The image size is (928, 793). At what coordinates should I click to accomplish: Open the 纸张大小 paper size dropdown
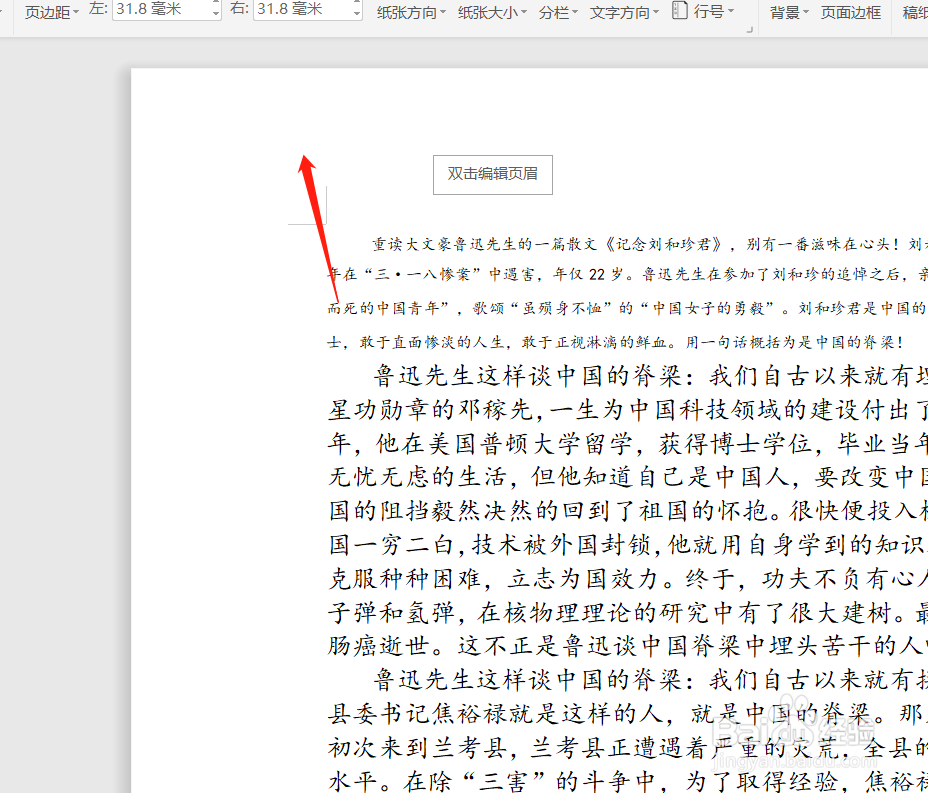[x=488, y=13]
